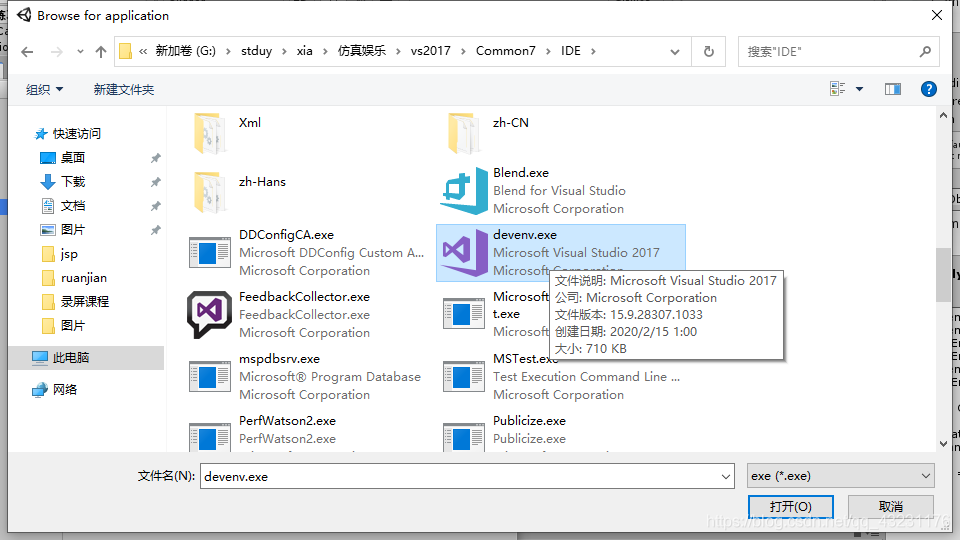The width and height of the screenshot is (960, 540).
Task: Select the zh-CN folder icon
Action: 463,132
